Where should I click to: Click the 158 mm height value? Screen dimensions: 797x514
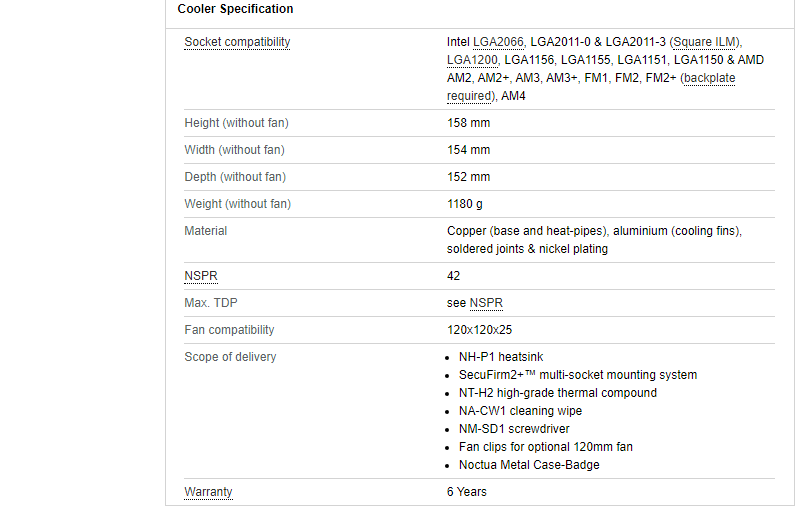tap(468, 123)
